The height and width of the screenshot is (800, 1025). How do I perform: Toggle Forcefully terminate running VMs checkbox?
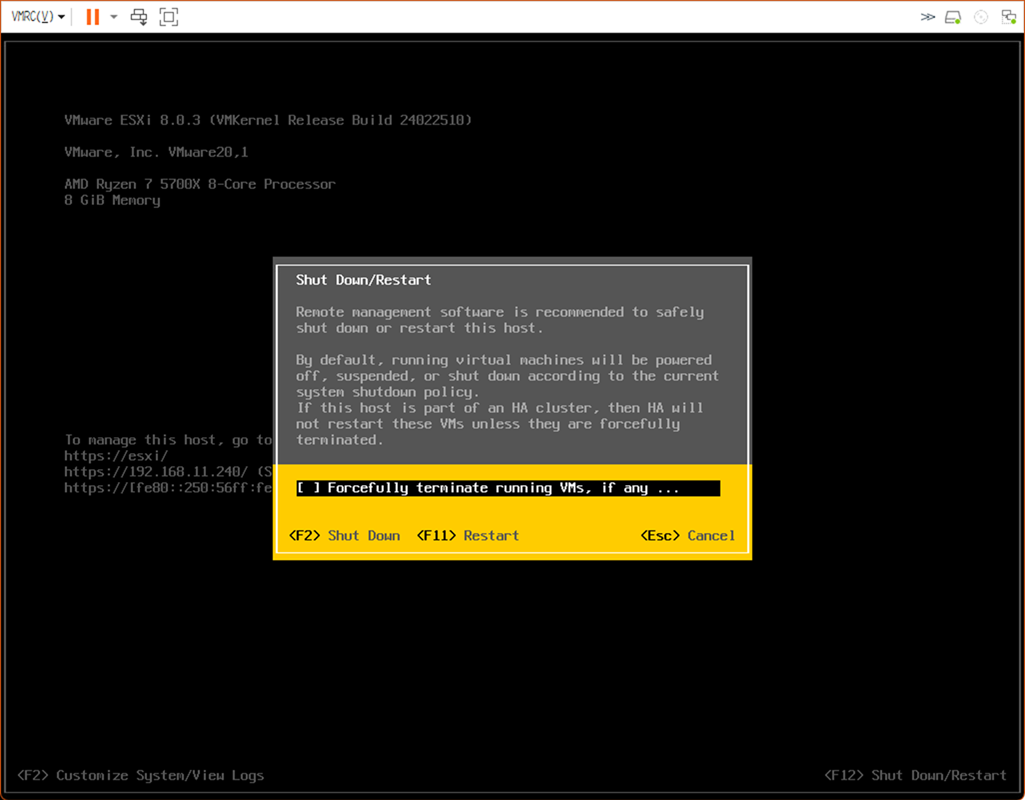click(x=508, y=488)
